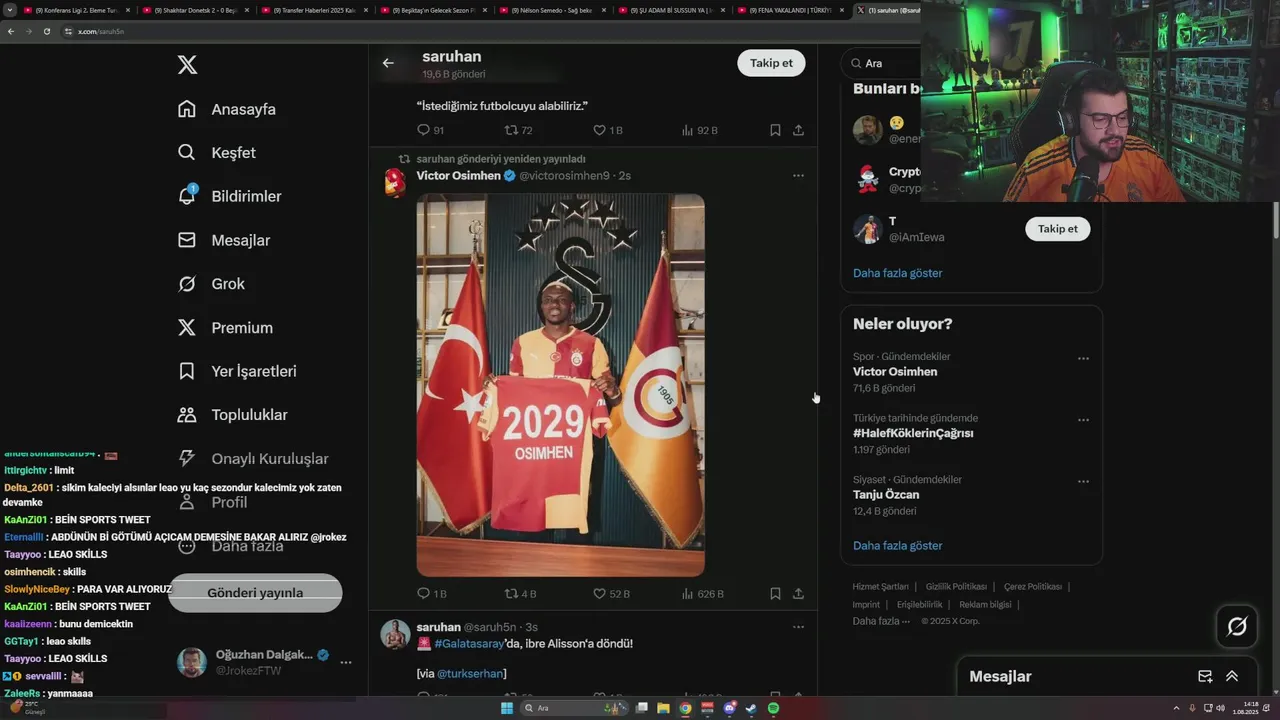The image size is (1280, 720).
Task: Bookmark the Osimhen post
Action: coord(775,593)
